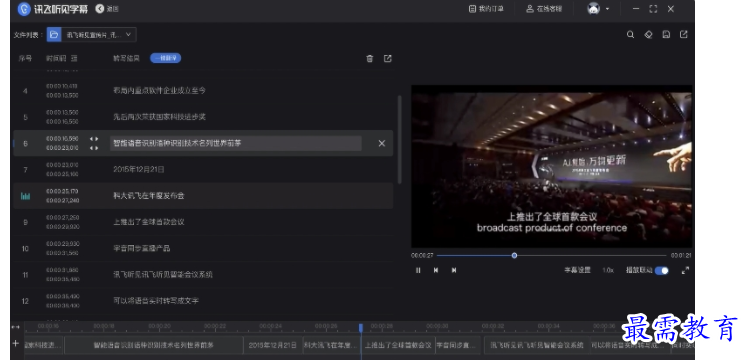
Task: Select subtitle row 11 讯飞听见智能会议系统
Action: [163, 274]
